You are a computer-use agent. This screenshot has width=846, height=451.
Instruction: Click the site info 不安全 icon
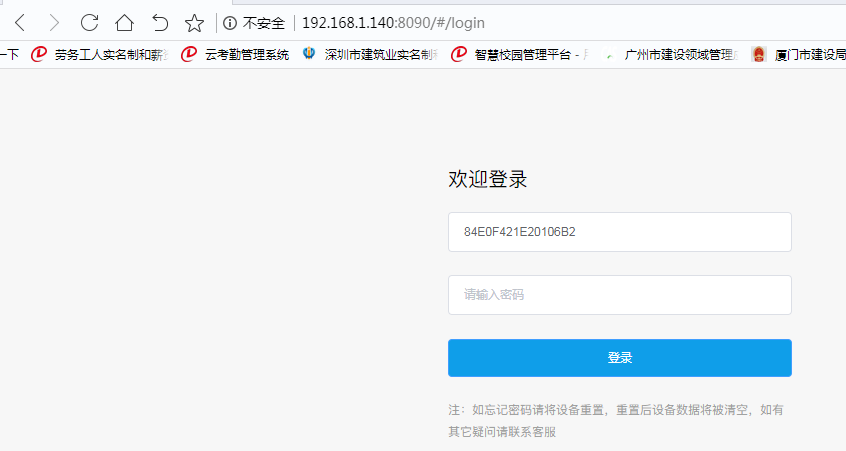coord(230,23)
